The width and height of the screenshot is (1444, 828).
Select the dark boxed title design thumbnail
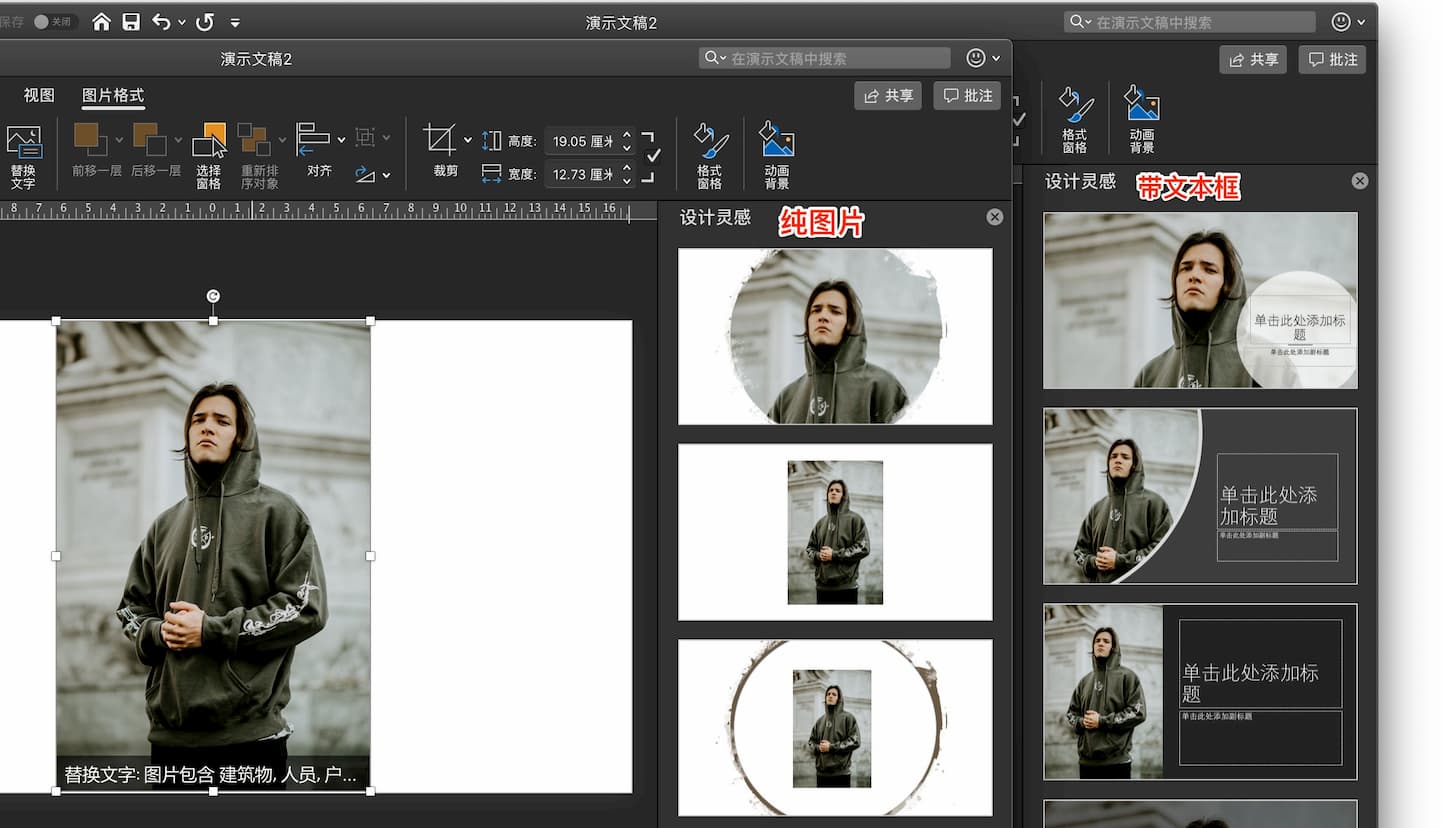click(1200, 692)
